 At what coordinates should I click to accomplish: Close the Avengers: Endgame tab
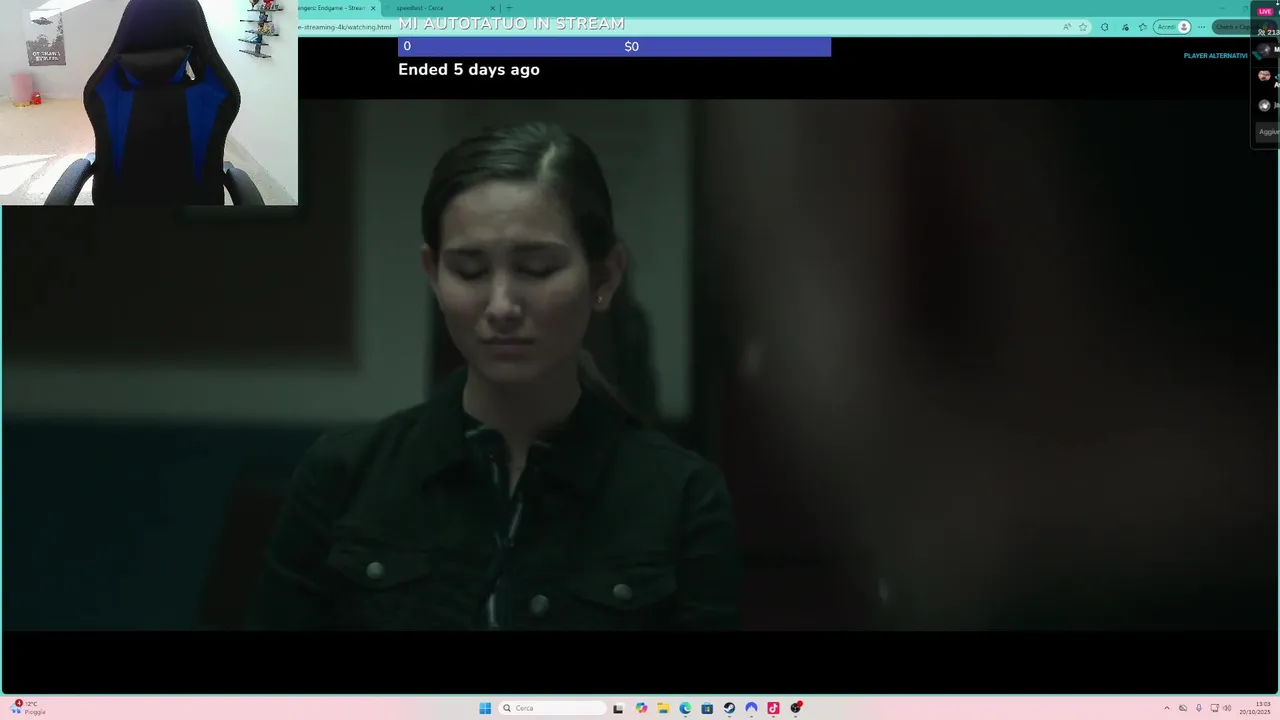pyautogui.click(x=373, y=8)
